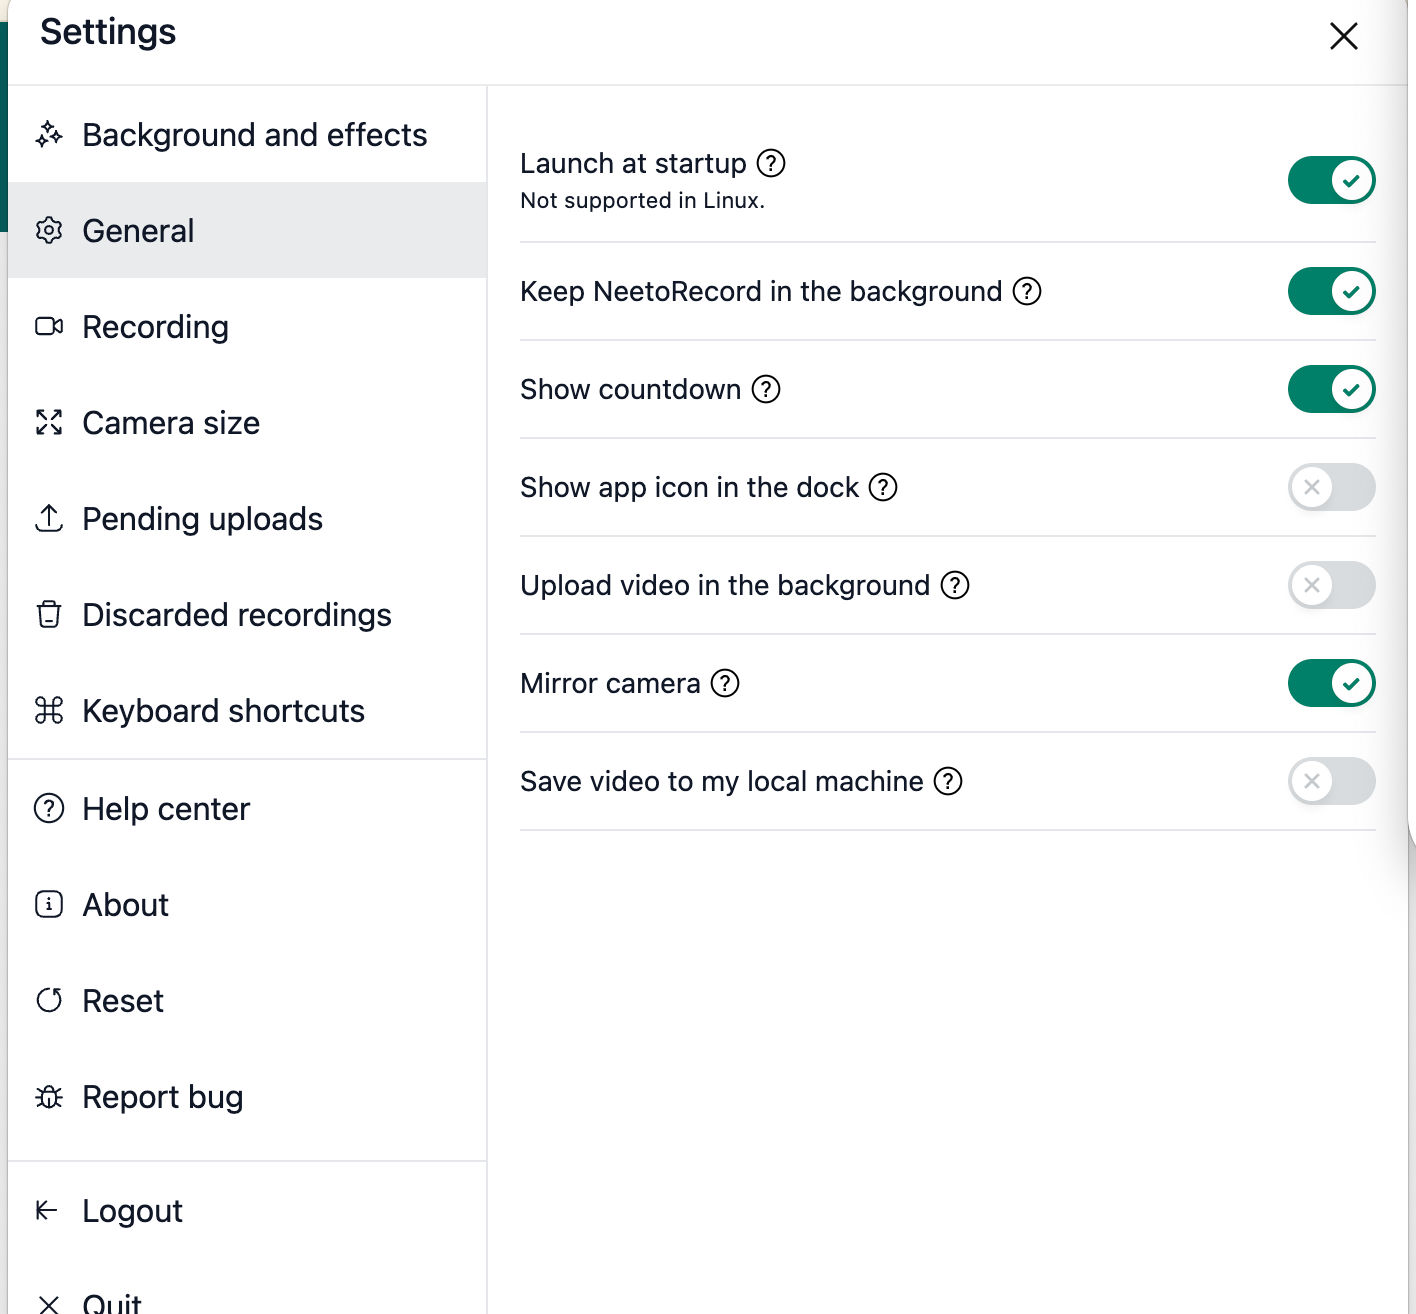Click help icon beside Mirror camera
1416x1314 pixels.
(x=725, y=683)
